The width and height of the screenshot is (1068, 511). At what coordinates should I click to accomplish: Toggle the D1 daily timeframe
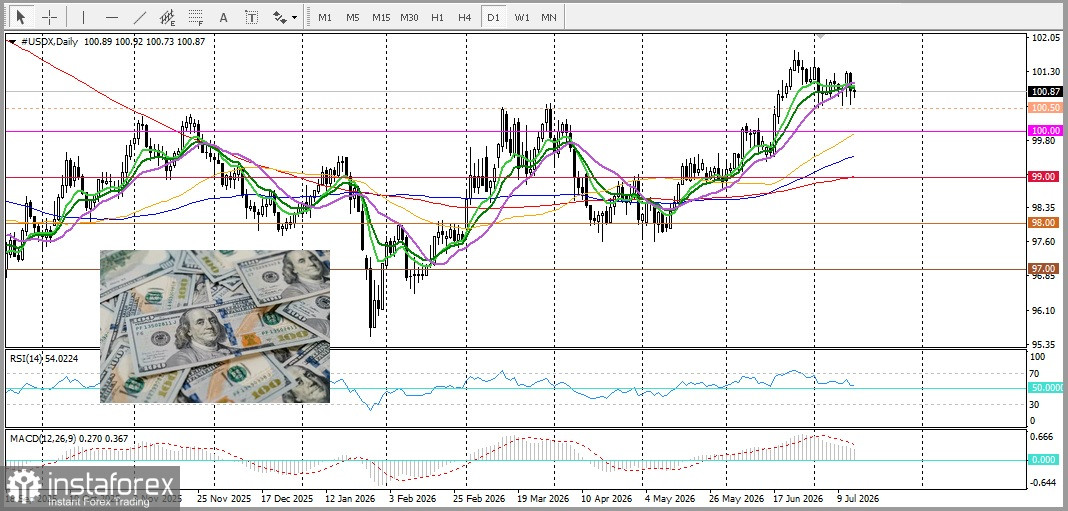(492, 17)
